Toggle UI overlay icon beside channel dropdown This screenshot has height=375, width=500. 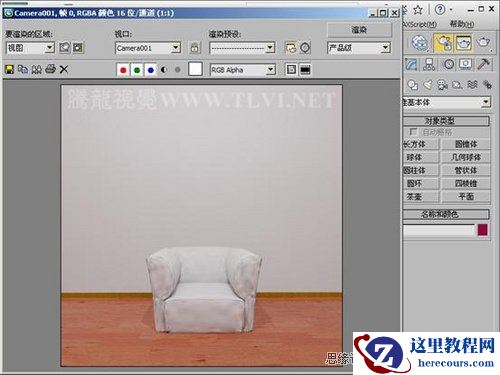pyautogui.click(x=291, y=70)
